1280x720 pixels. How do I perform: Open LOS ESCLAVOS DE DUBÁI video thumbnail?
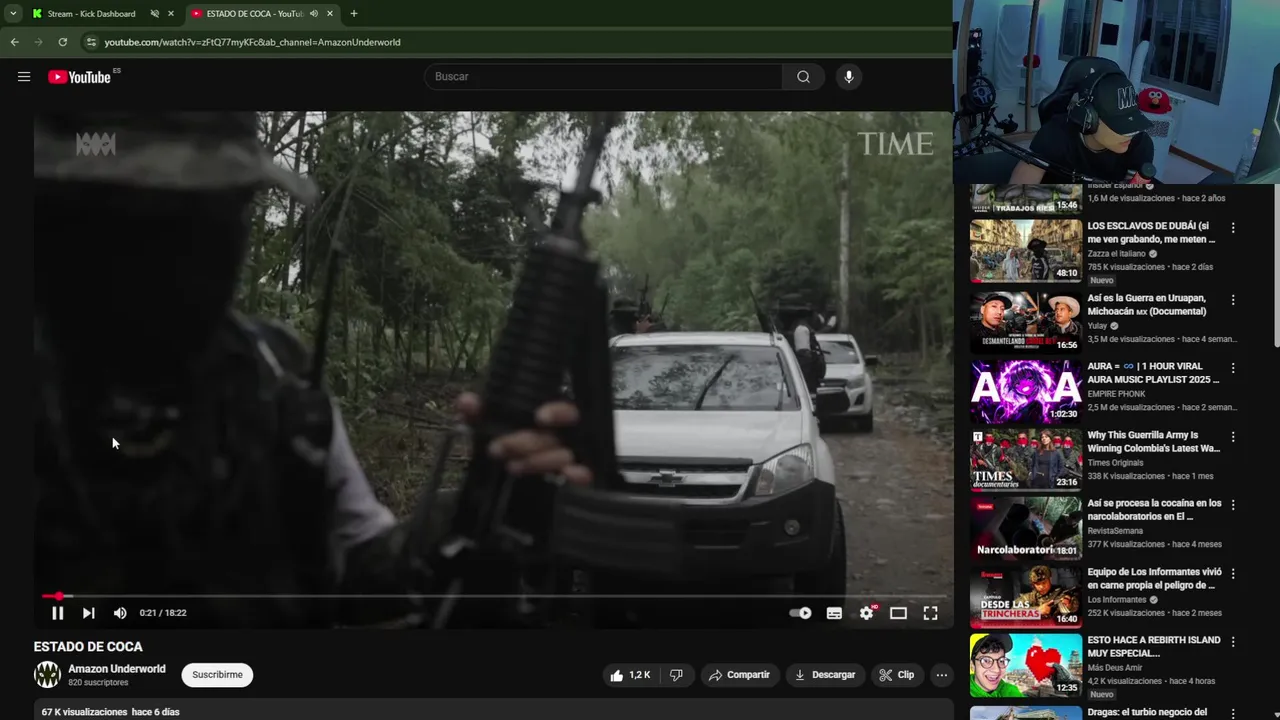[x=1026, y=251]
